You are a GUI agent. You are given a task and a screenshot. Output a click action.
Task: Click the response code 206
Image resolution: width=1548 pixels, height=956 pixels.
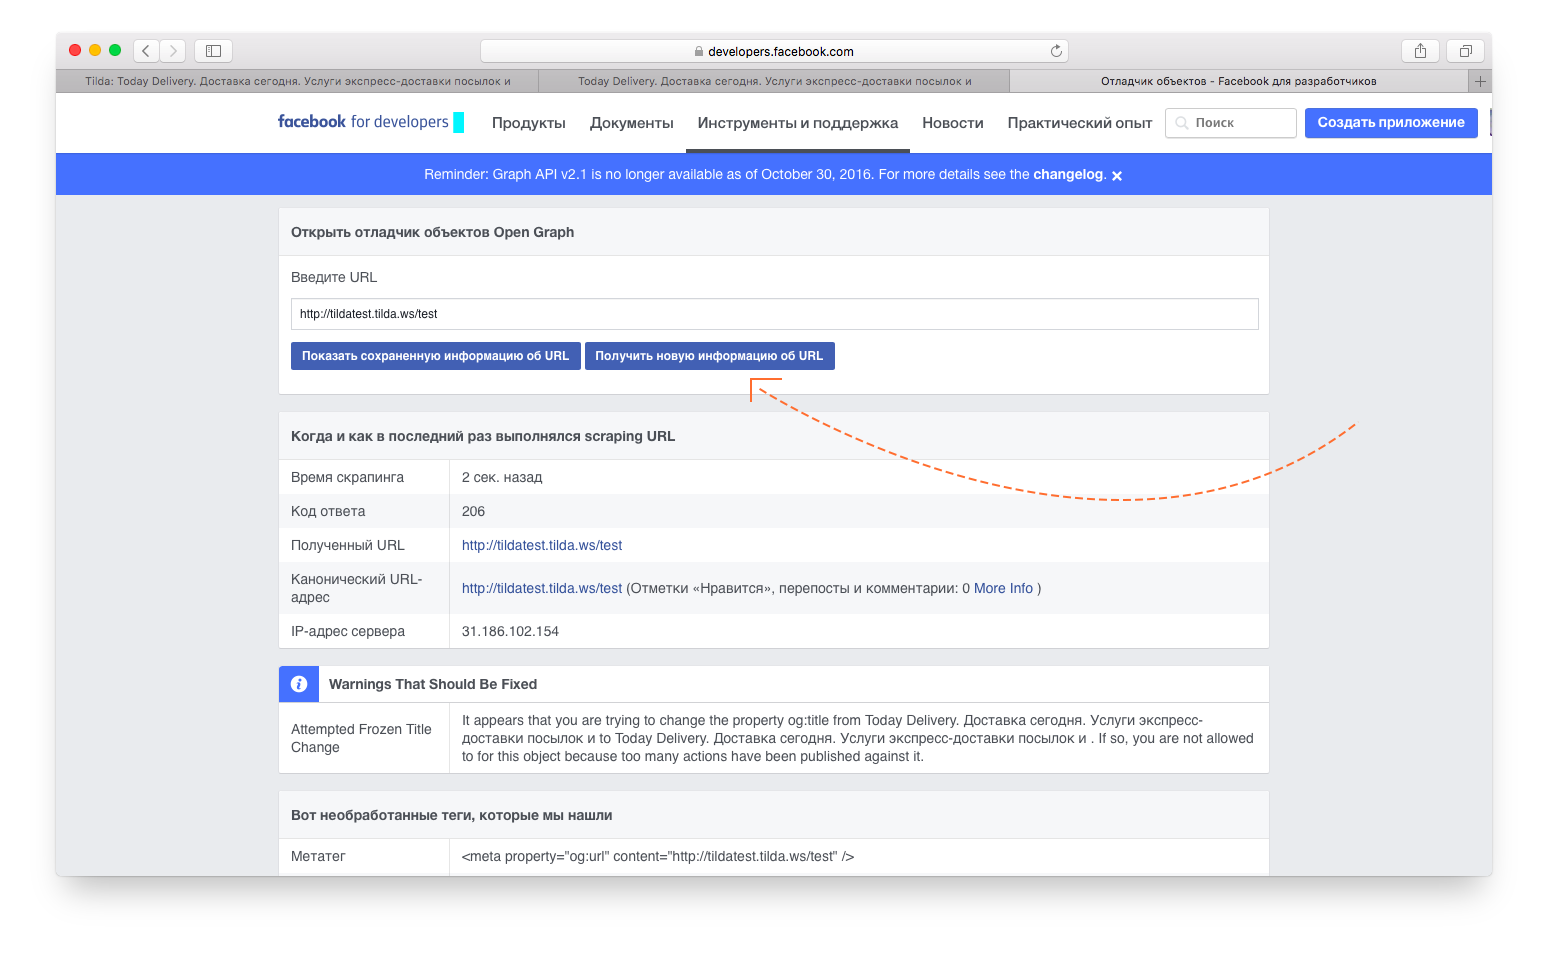coord(473,511)
